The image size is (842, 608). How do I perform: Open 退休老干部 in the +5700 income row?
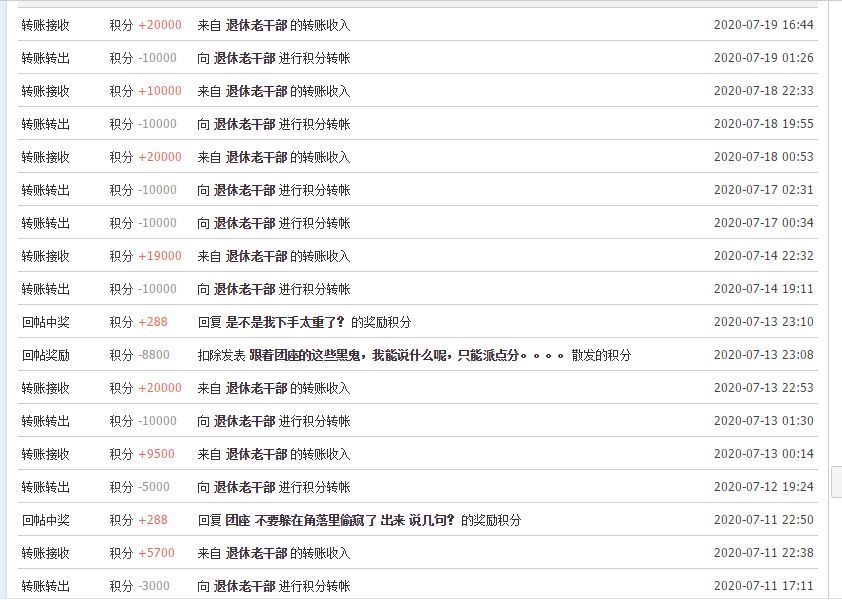[256, 553]
